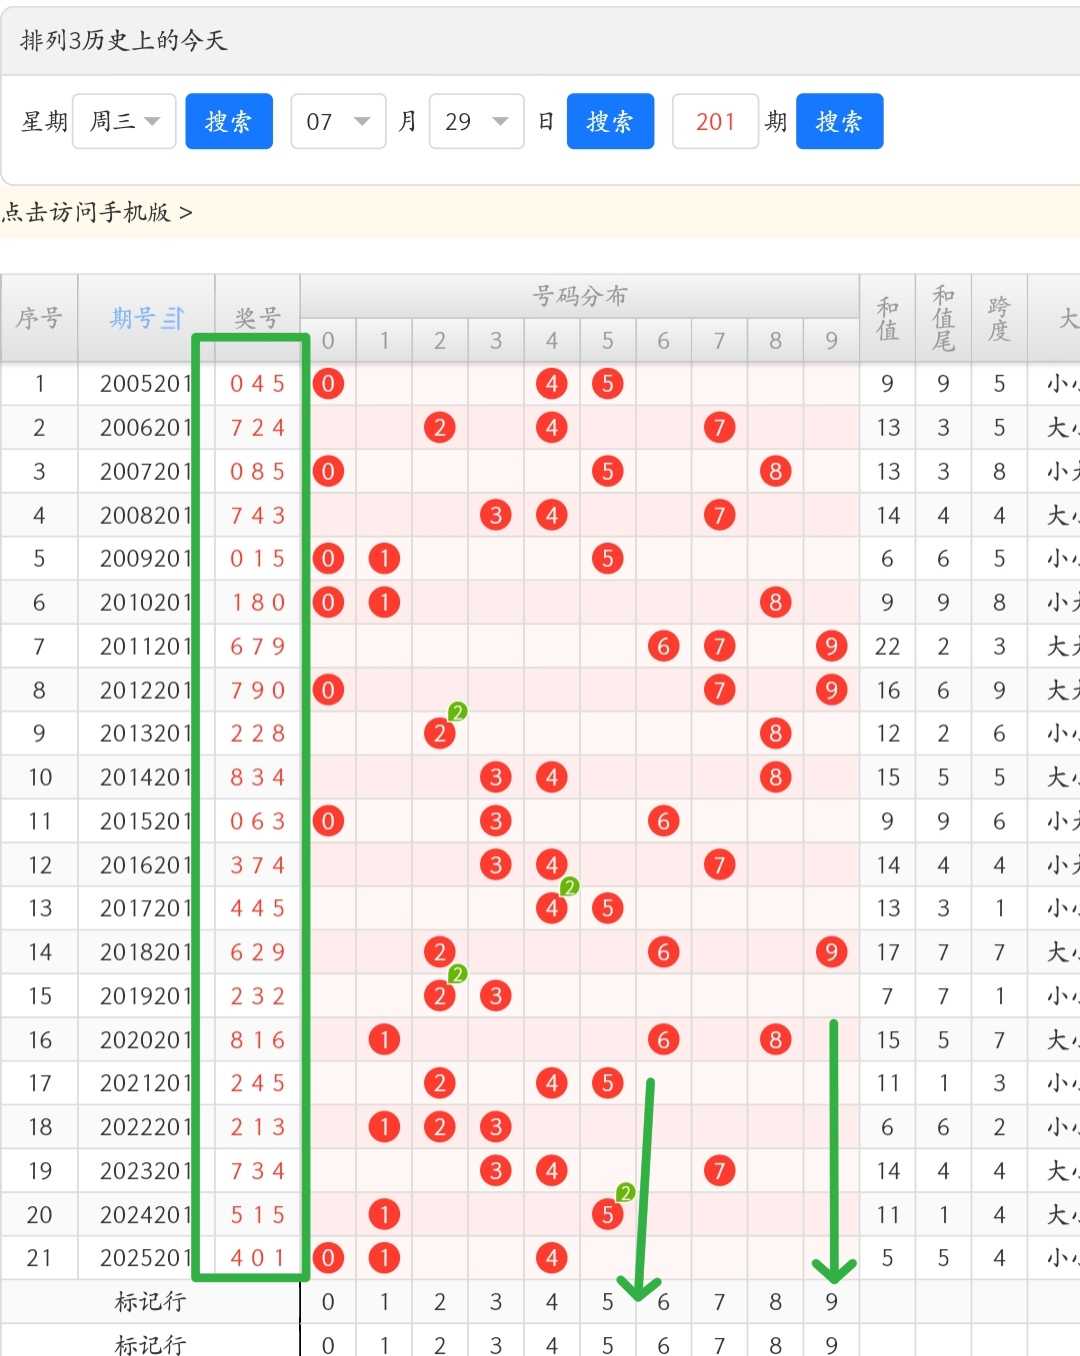1080x1356 pixels.
Task: Click red ball 8 in row 2014201
Action: (775, 777)
